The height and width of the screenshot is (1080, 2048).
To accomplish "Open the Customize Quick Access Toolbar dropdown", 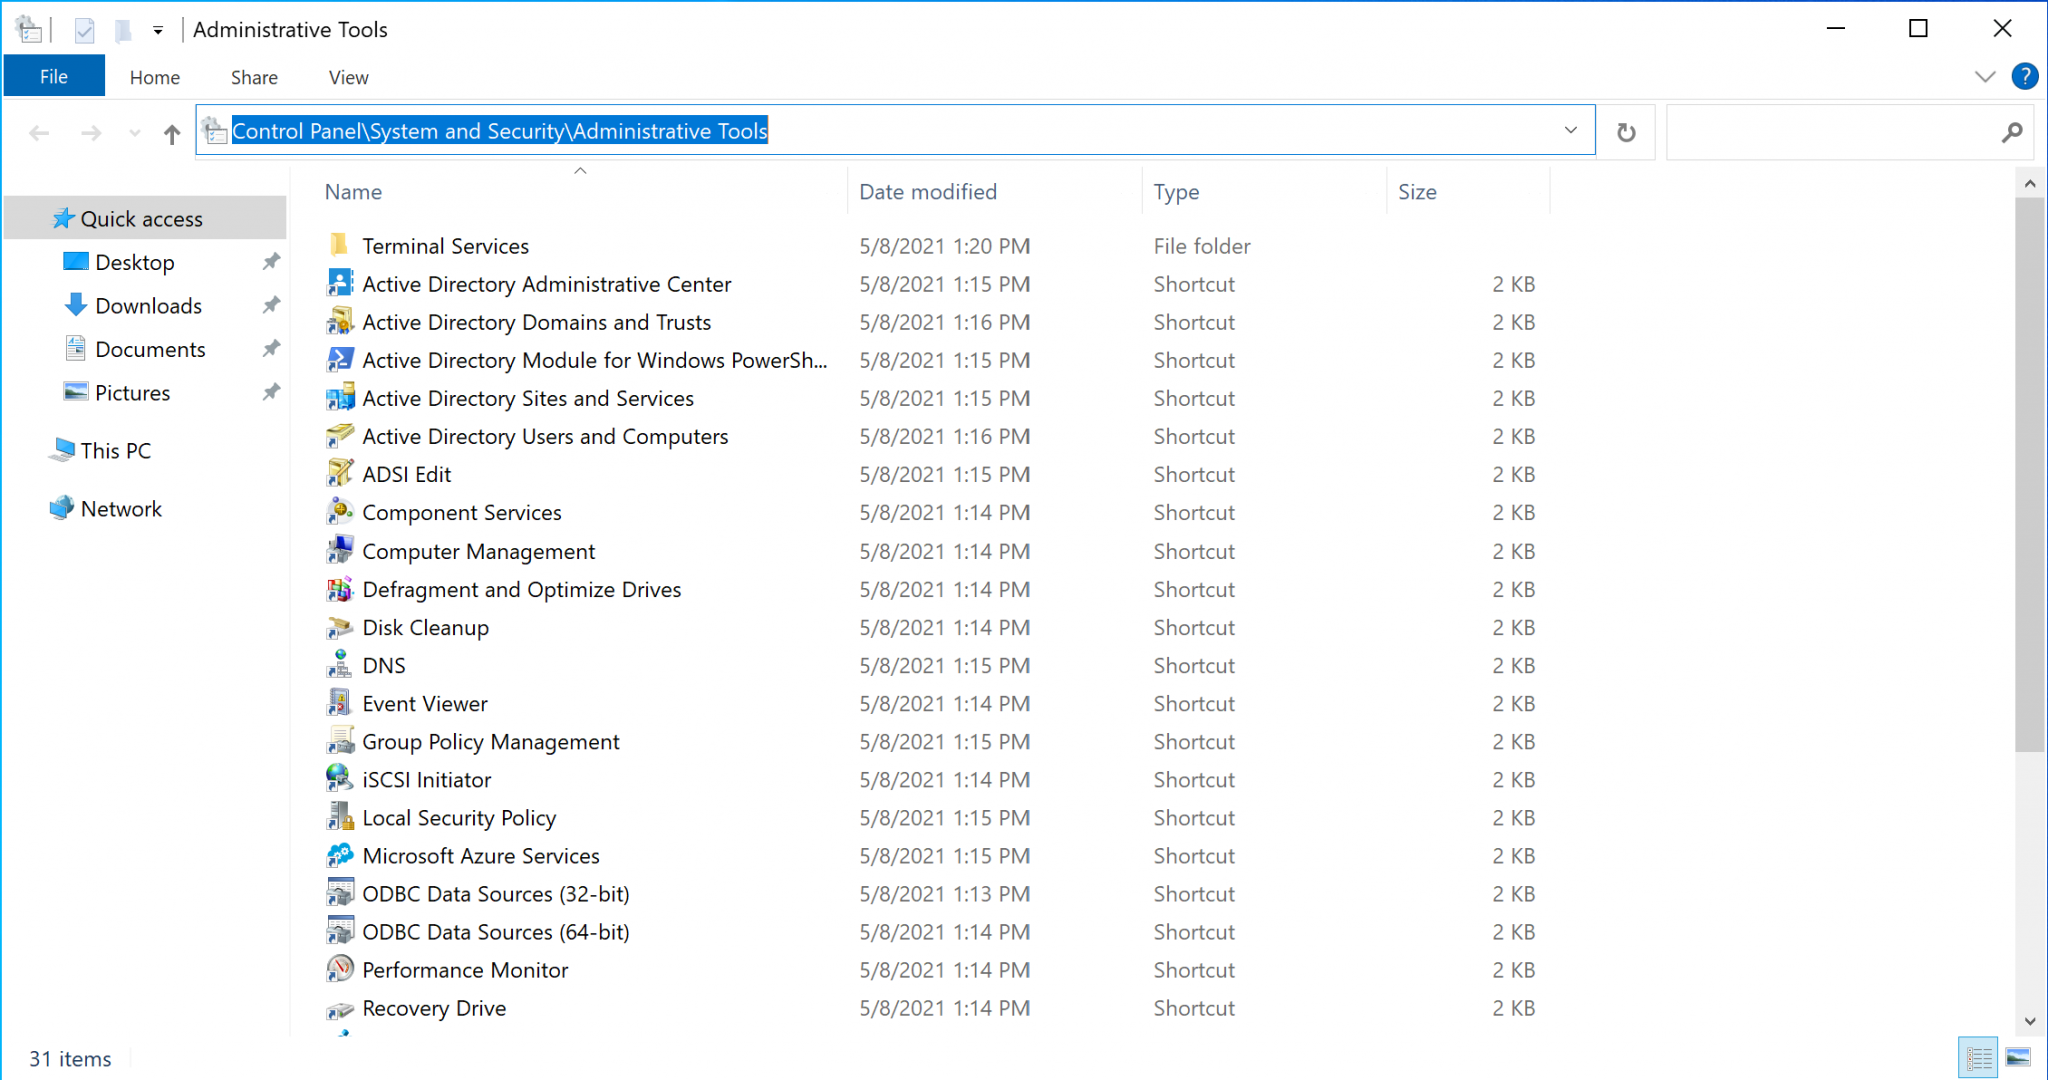I will (158, 30).
